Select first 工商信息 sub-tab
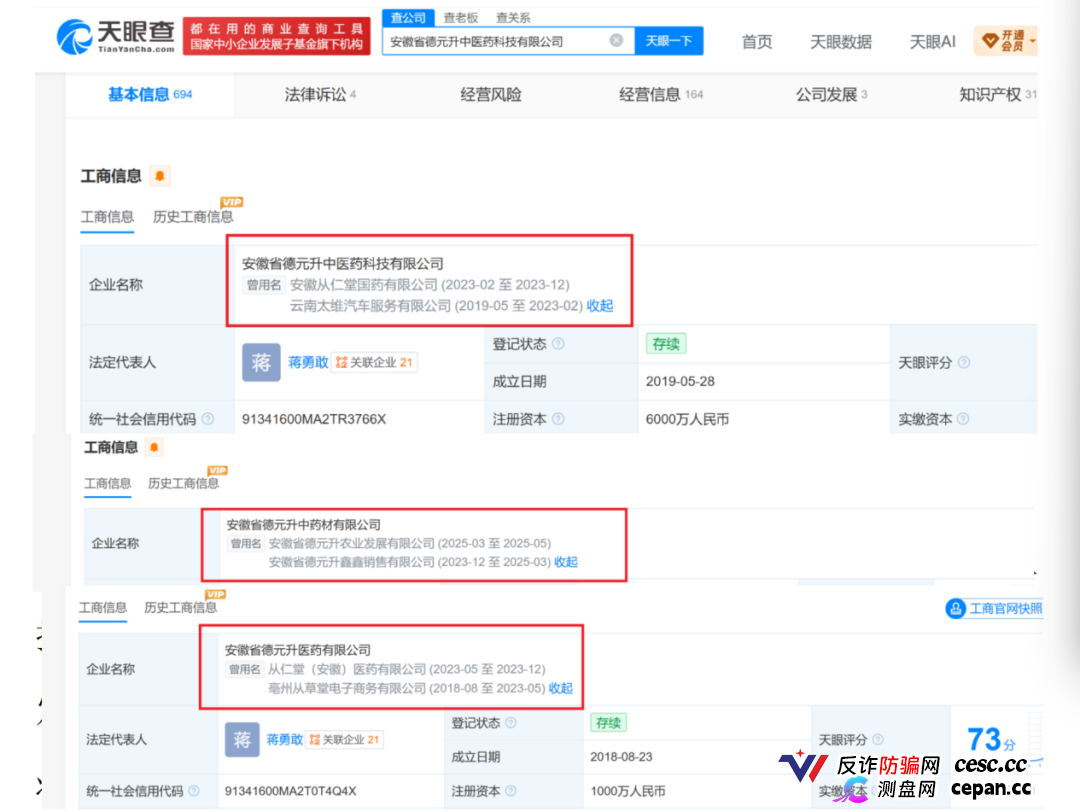 pyautogui.click(x=107, y=216)
